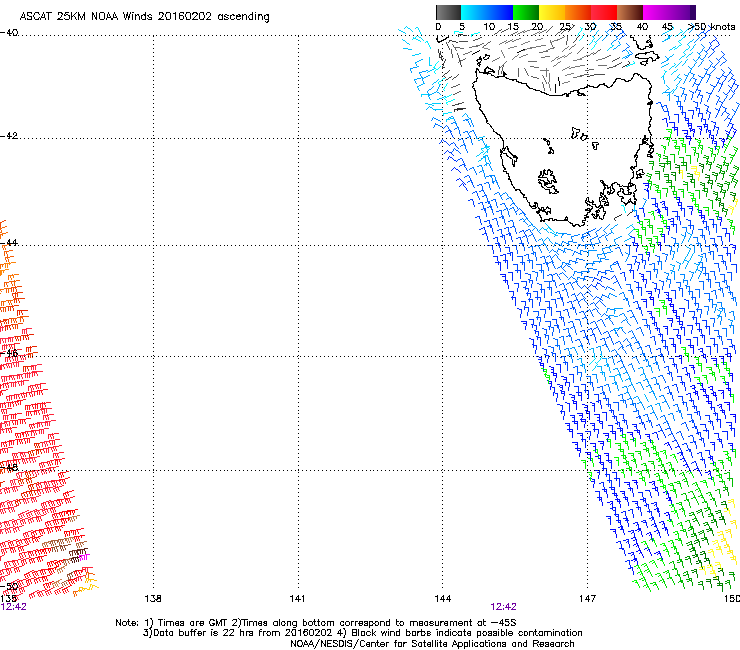The image size is (740, 650).
Task: Click the gray 0-5 knots color swatch
Action: click(x=448, y=12)
